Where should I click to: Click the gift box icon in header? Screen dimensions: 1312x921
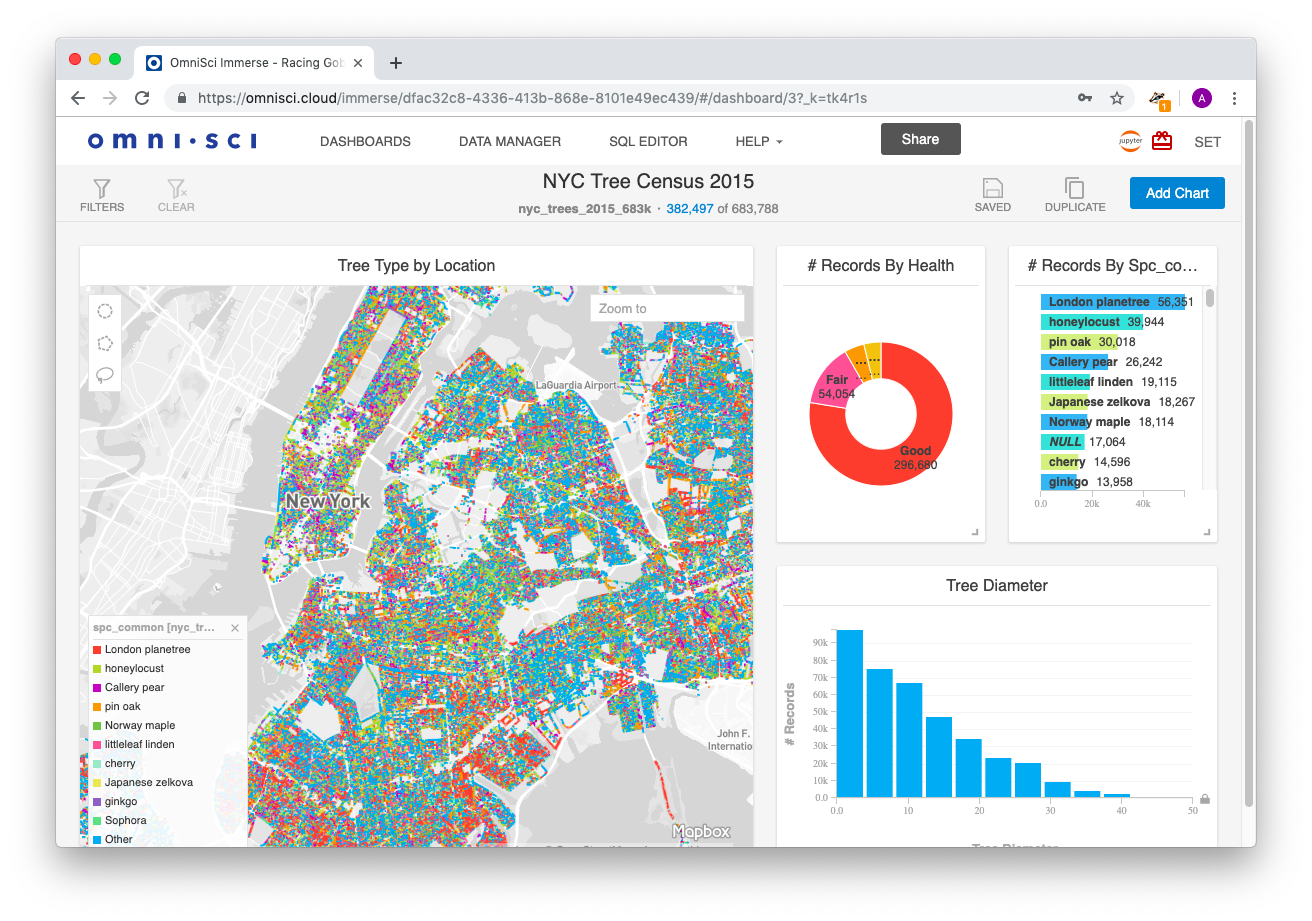point(1162,141)
